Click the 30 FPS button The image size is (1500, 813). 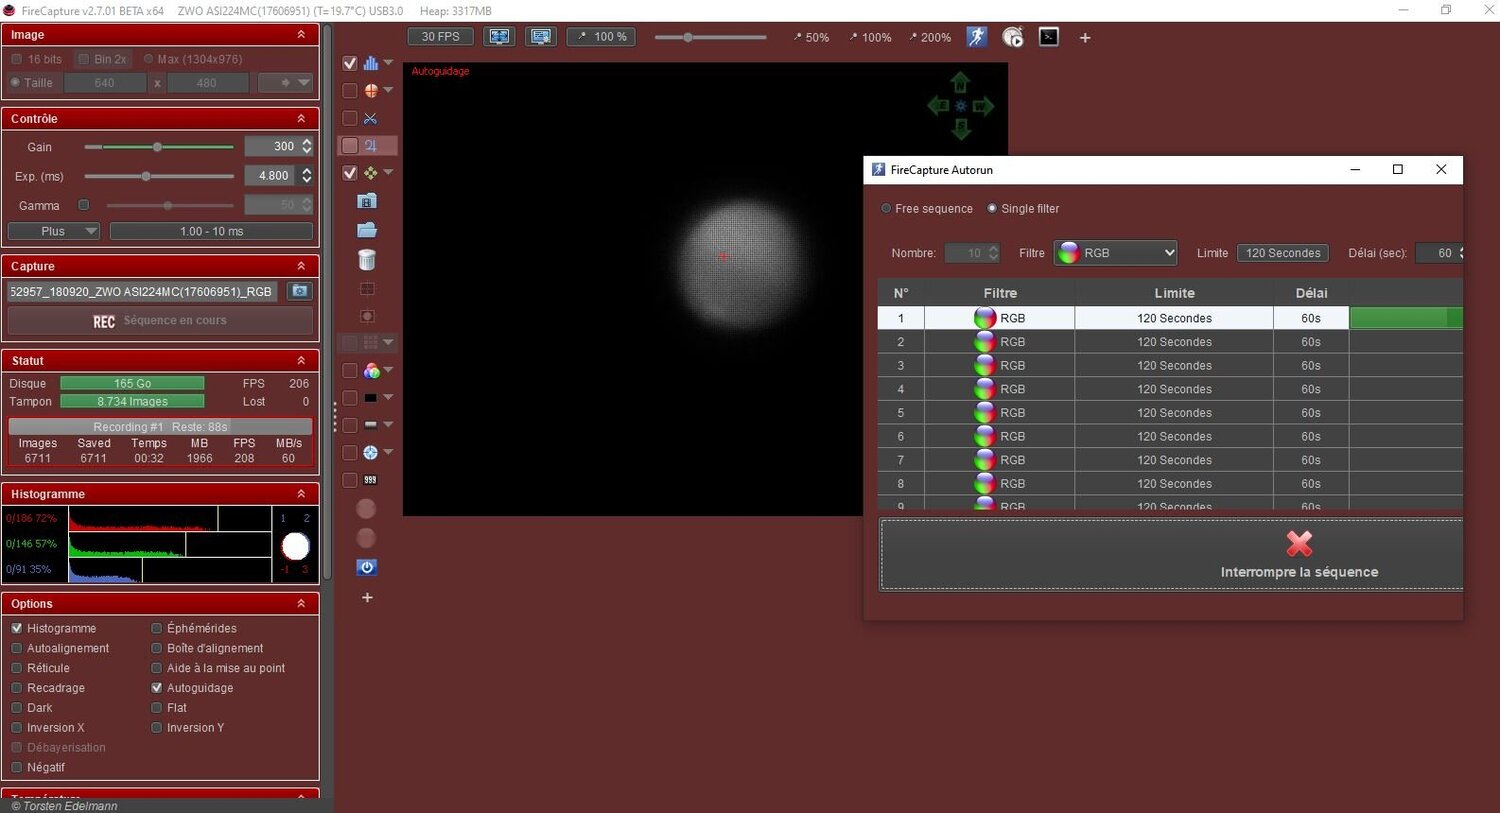[x=441, y=37]
